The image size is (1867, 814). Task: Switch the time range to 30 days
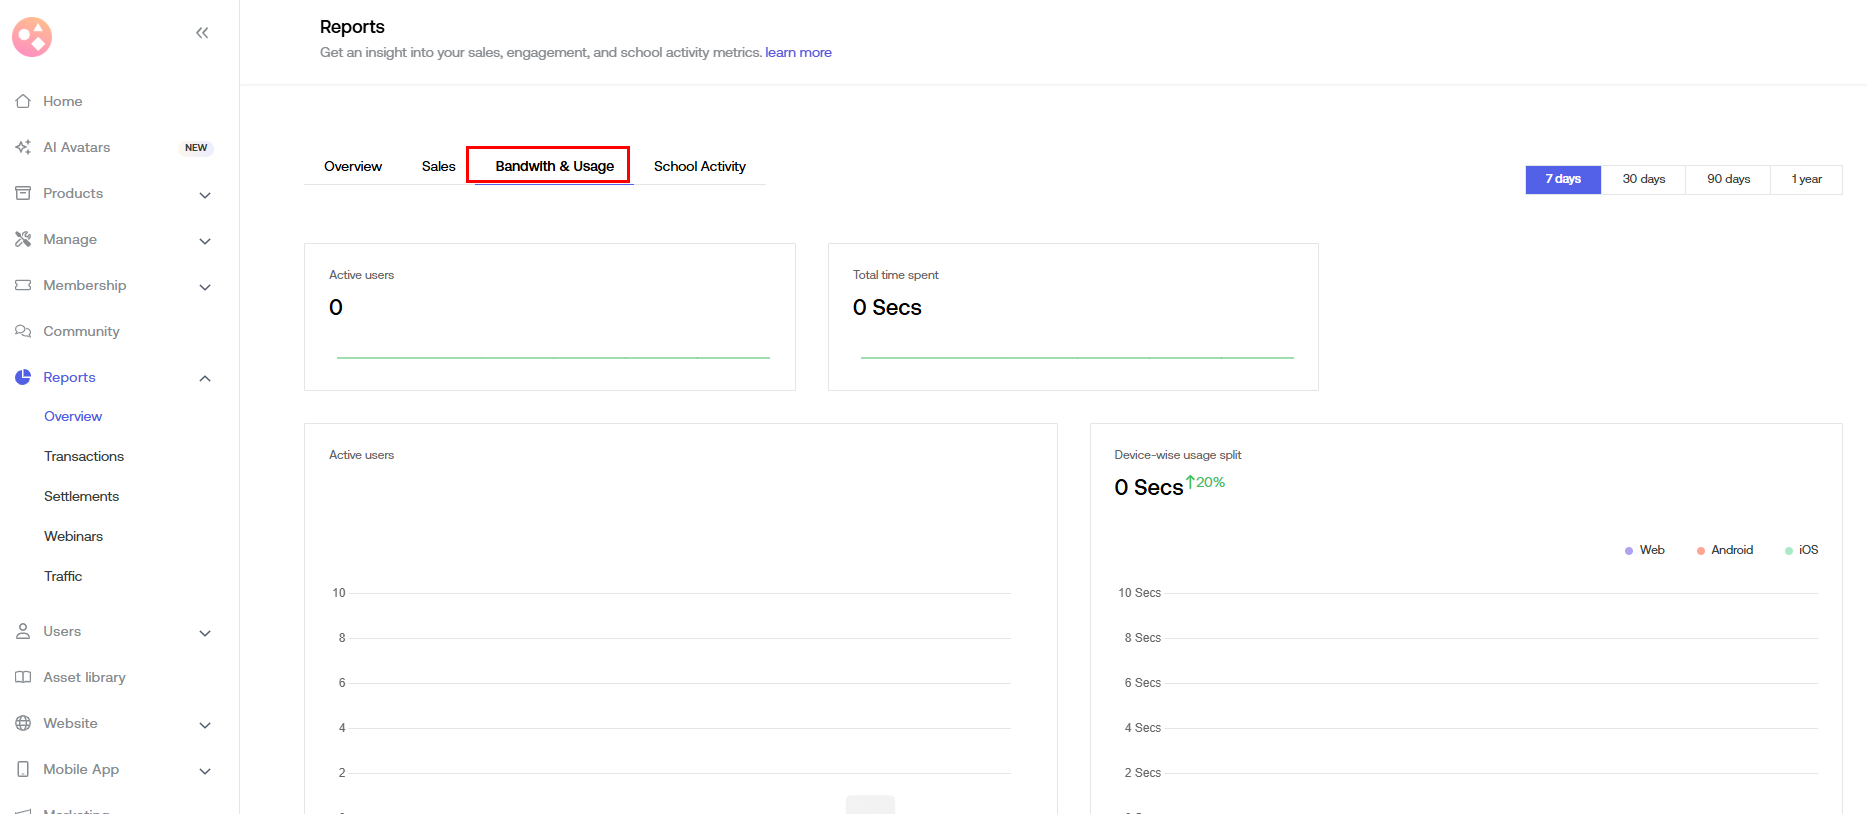click(1643, 179)
